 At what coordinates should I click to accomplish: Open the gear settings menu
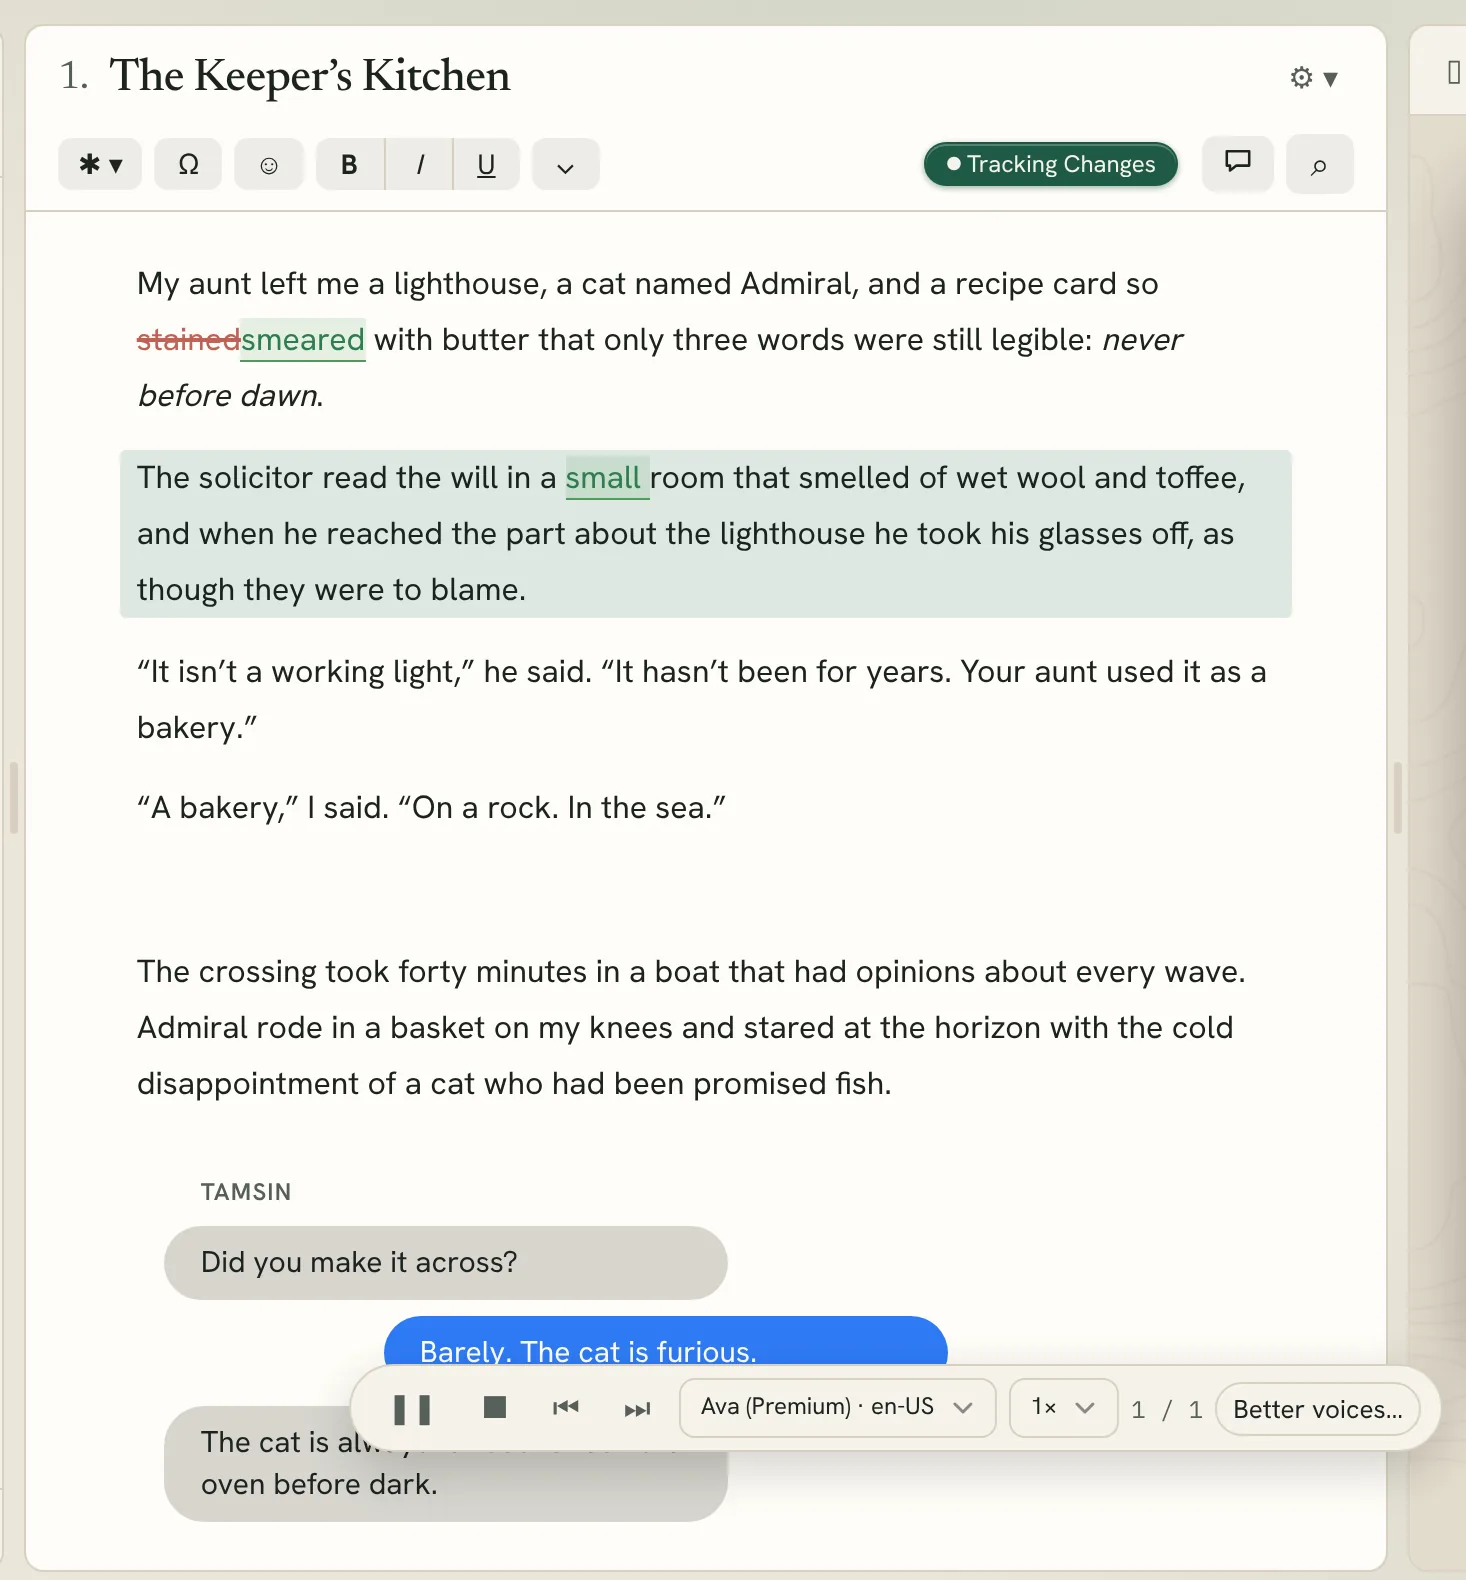click(1313, 78)
